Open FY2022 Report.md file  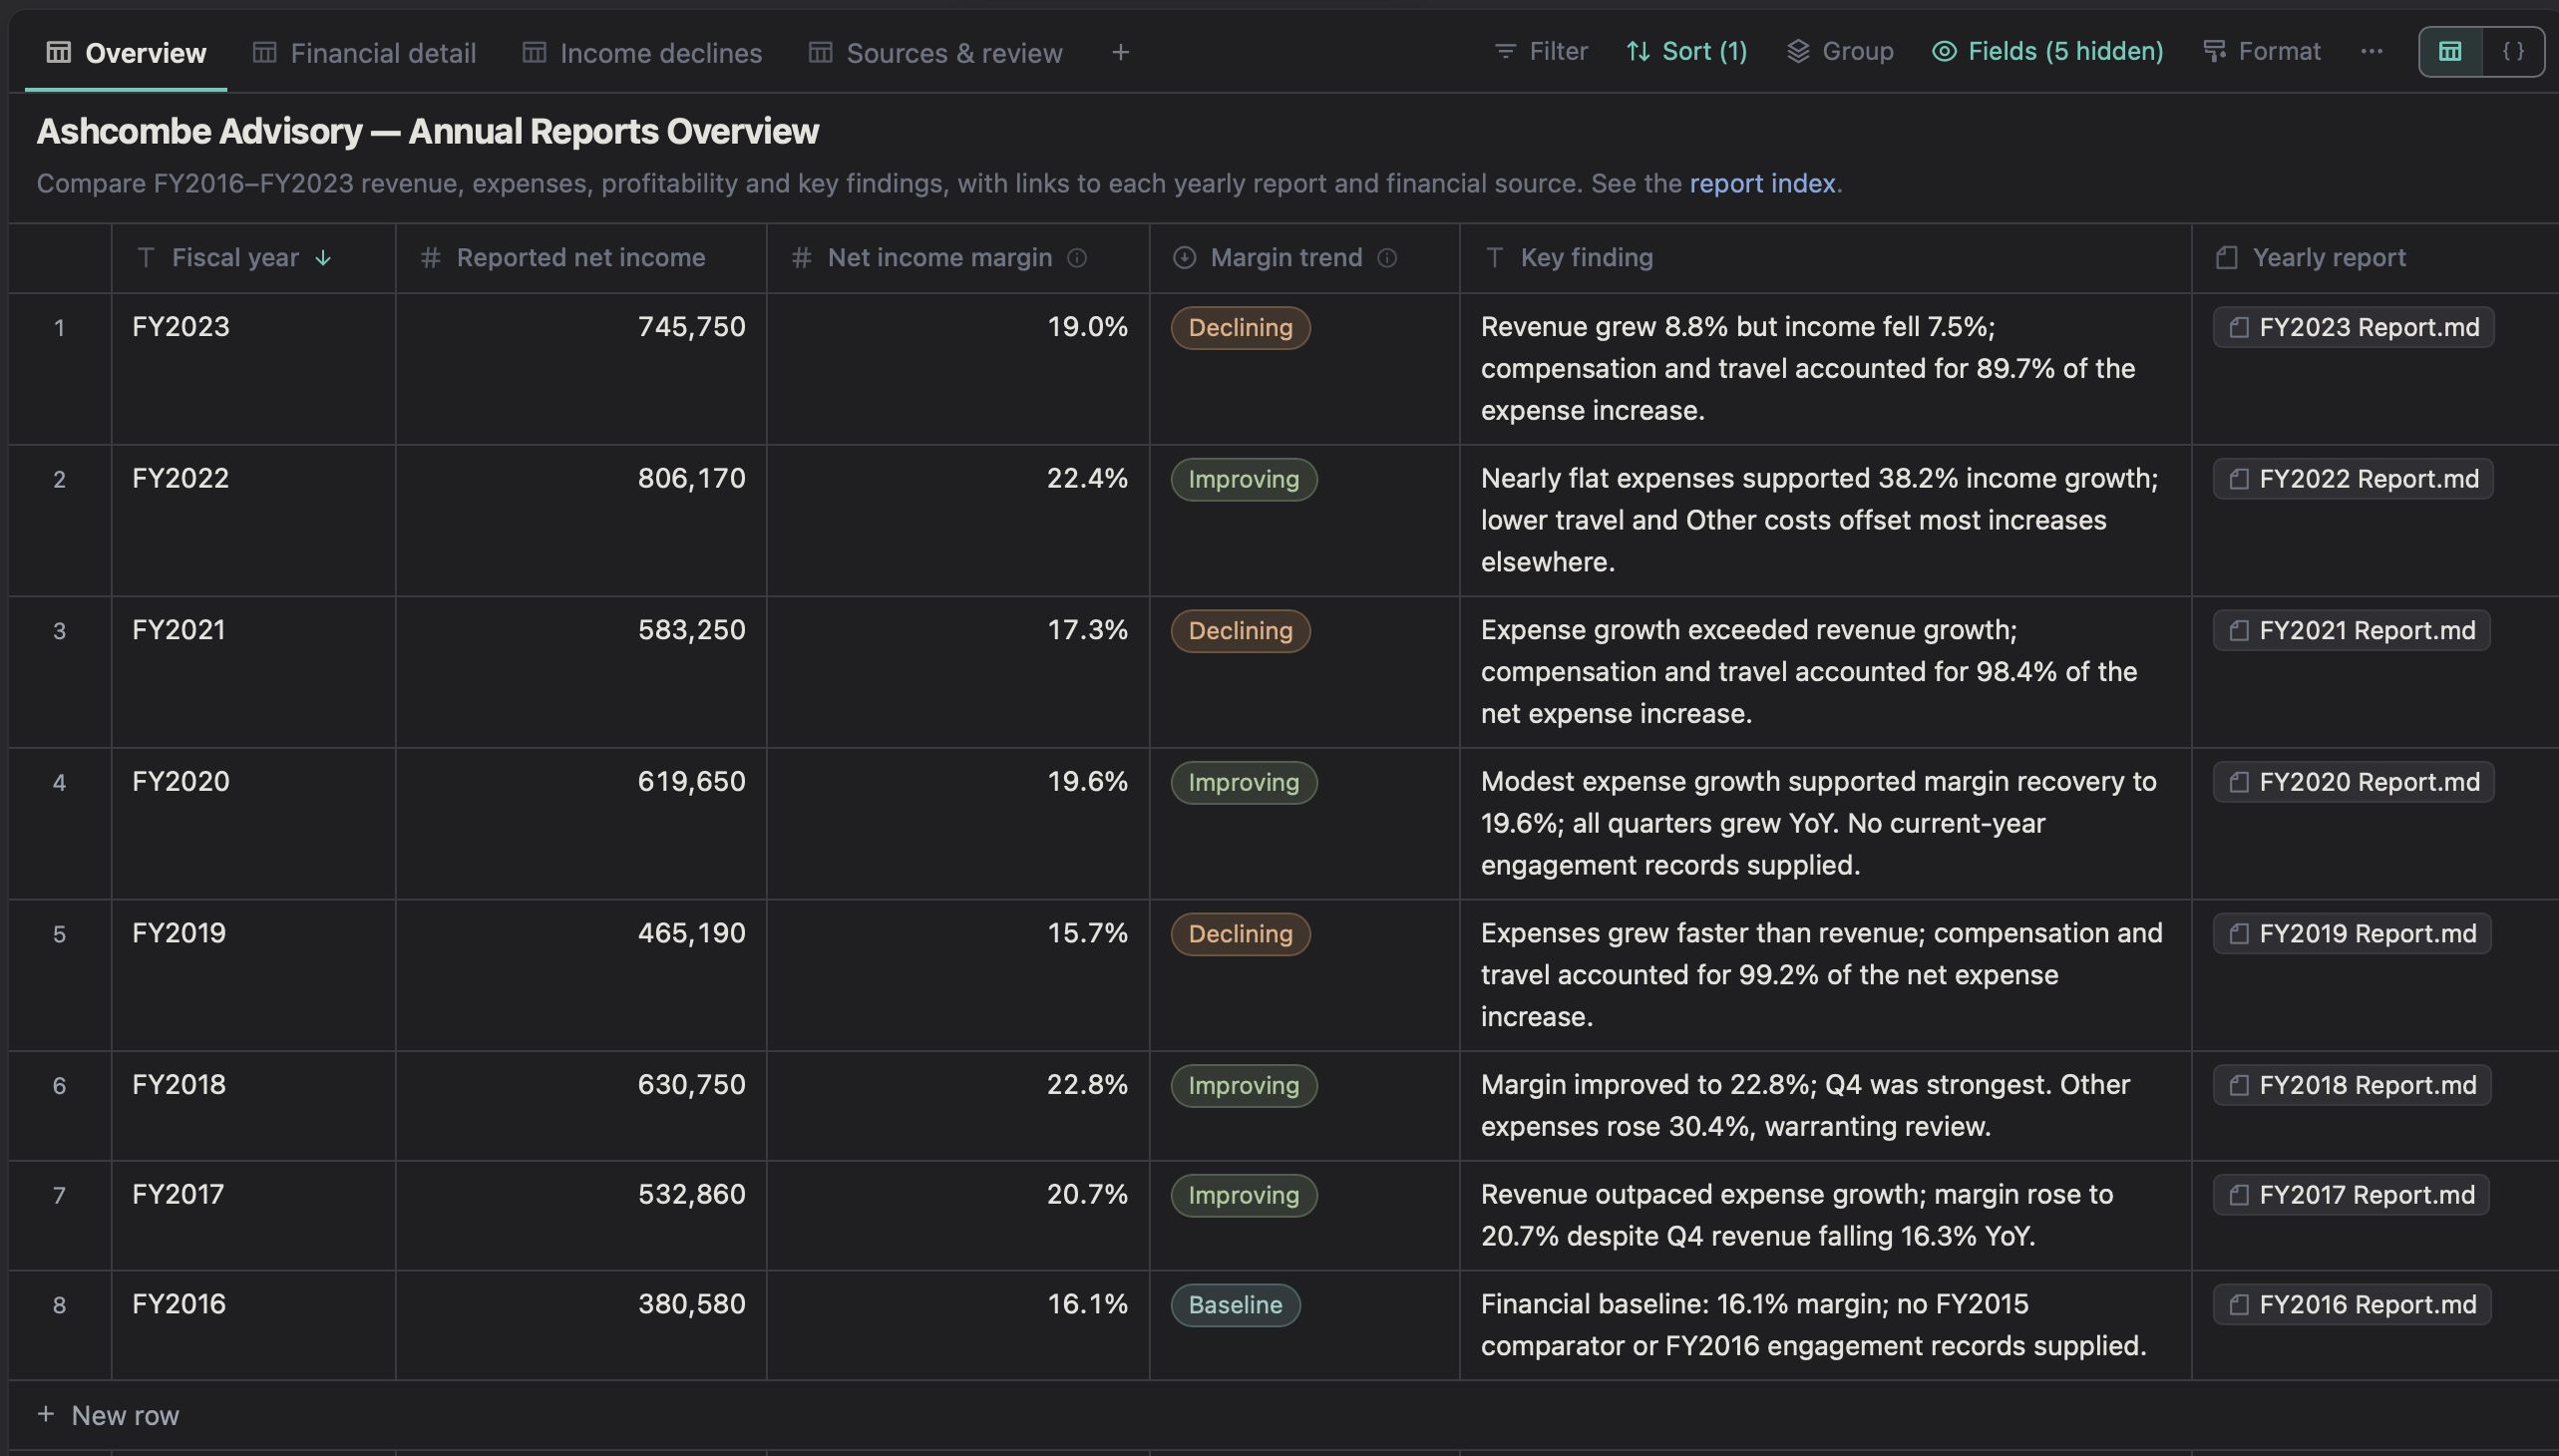click(x=2353, y=479)
